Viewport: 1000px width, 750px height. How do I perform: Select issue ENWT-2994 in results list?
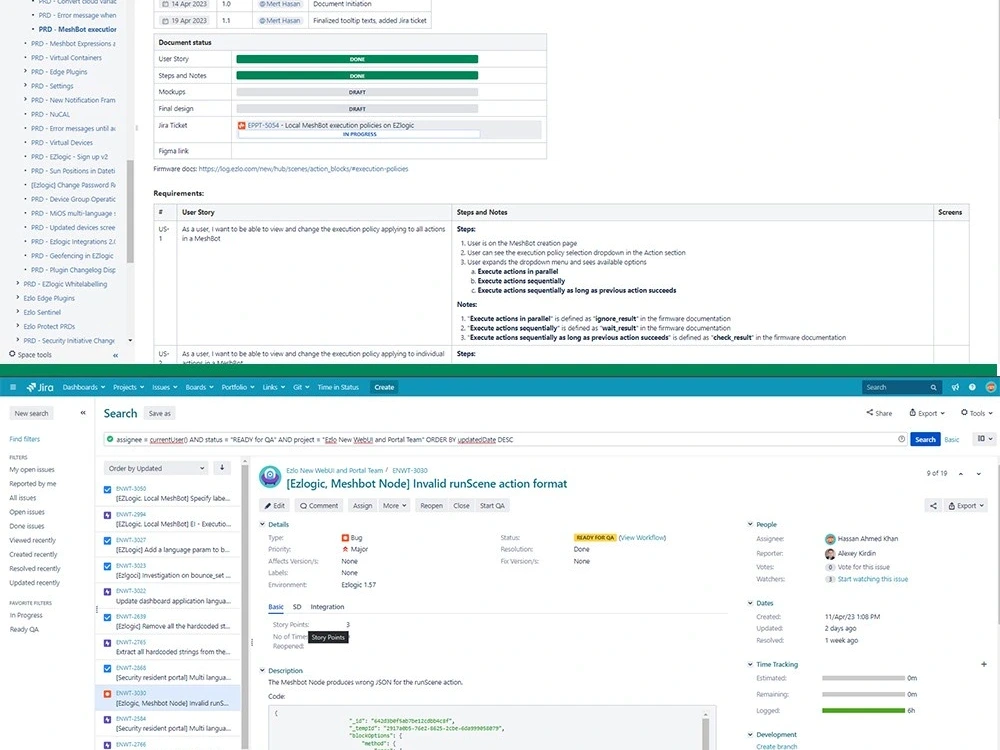(x=168, y=519)
